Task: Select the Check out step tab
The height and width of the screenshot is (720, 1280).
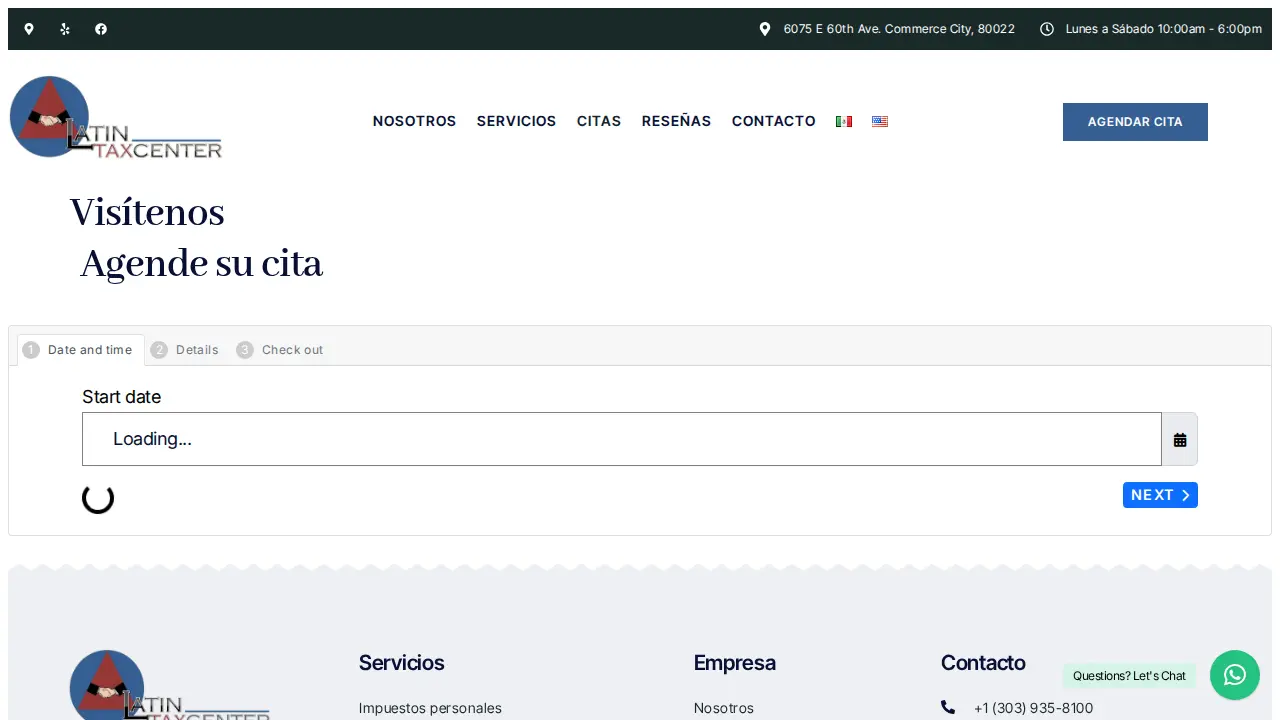Action: [281, 350]
